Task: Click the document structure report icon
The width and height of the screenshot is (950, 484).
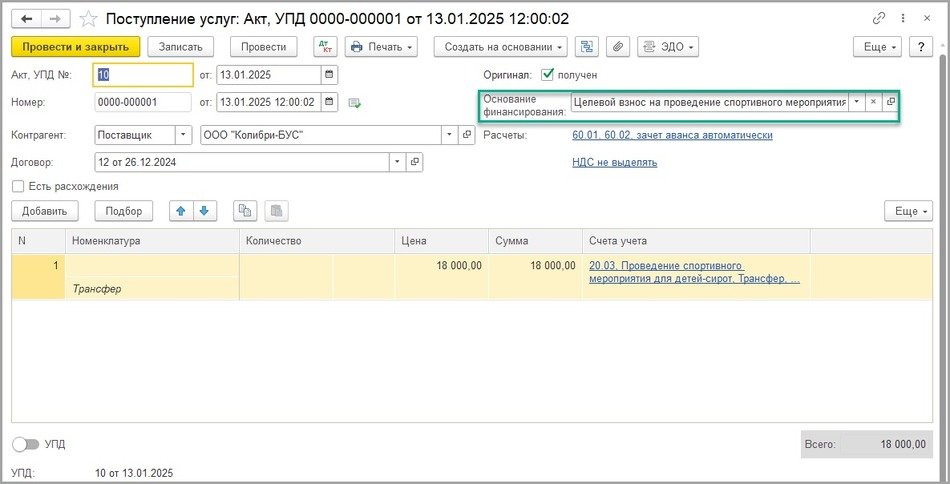Action: pos(587,47)
